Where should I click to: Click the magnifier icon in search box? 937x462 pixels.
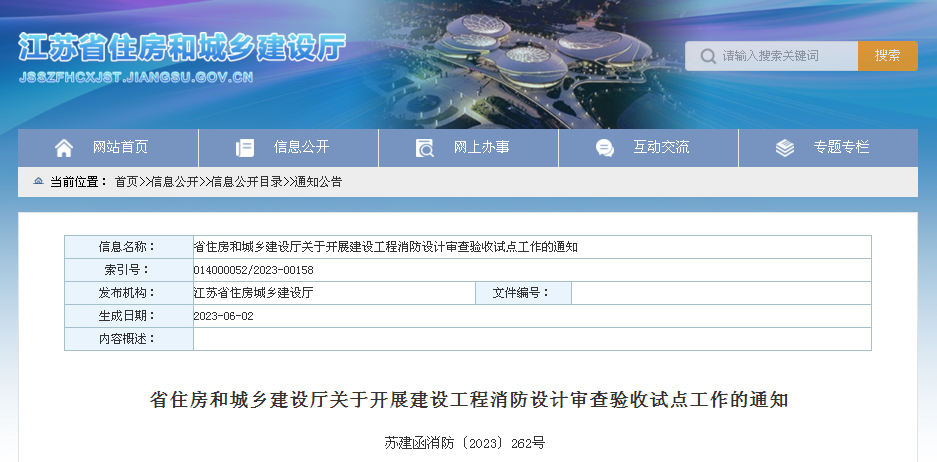click(708, 56)
